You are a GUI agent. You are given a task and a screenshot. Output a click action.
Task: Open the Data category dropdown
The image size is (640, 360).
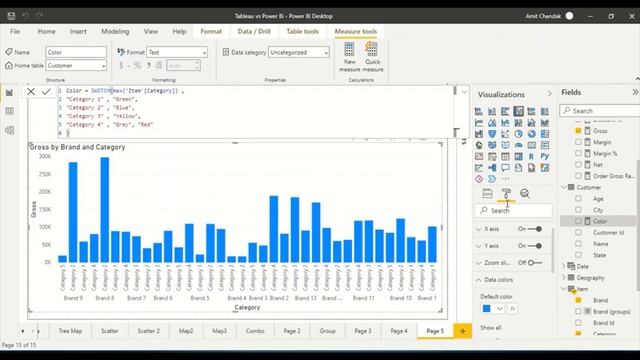coord(298,52)
